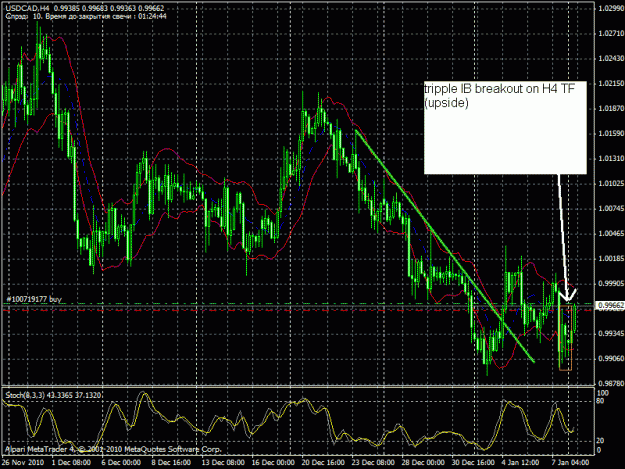Screen dimensions: 625x469
Task: Click the current price tag 0.99662
Action: (x=610, y=305)
